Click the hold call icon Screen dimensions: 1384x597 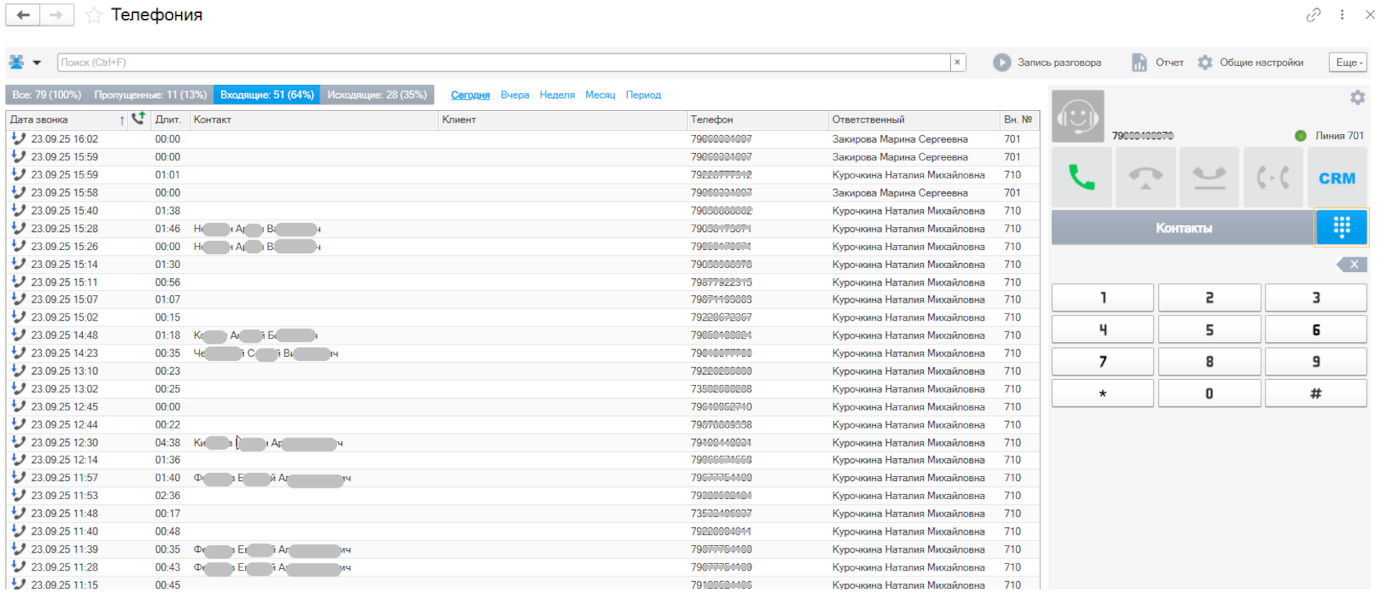click(1209, 178)
